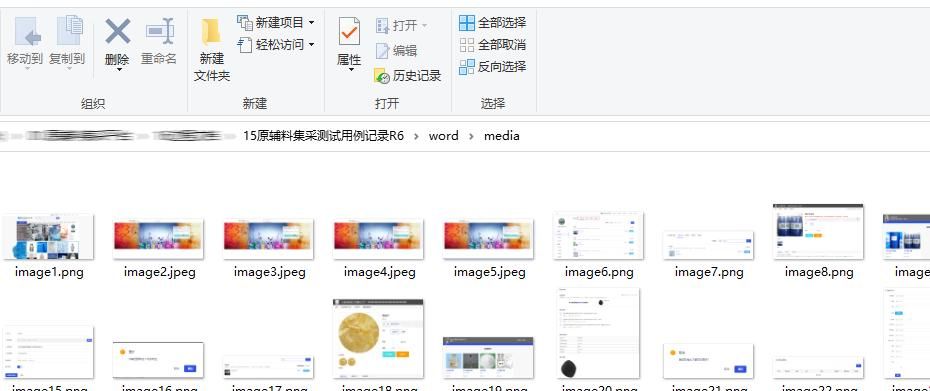Viewport: 930px width, 391px height.
Task: Go to the word folder breadcrumb
Action: [x=444, y=136]
